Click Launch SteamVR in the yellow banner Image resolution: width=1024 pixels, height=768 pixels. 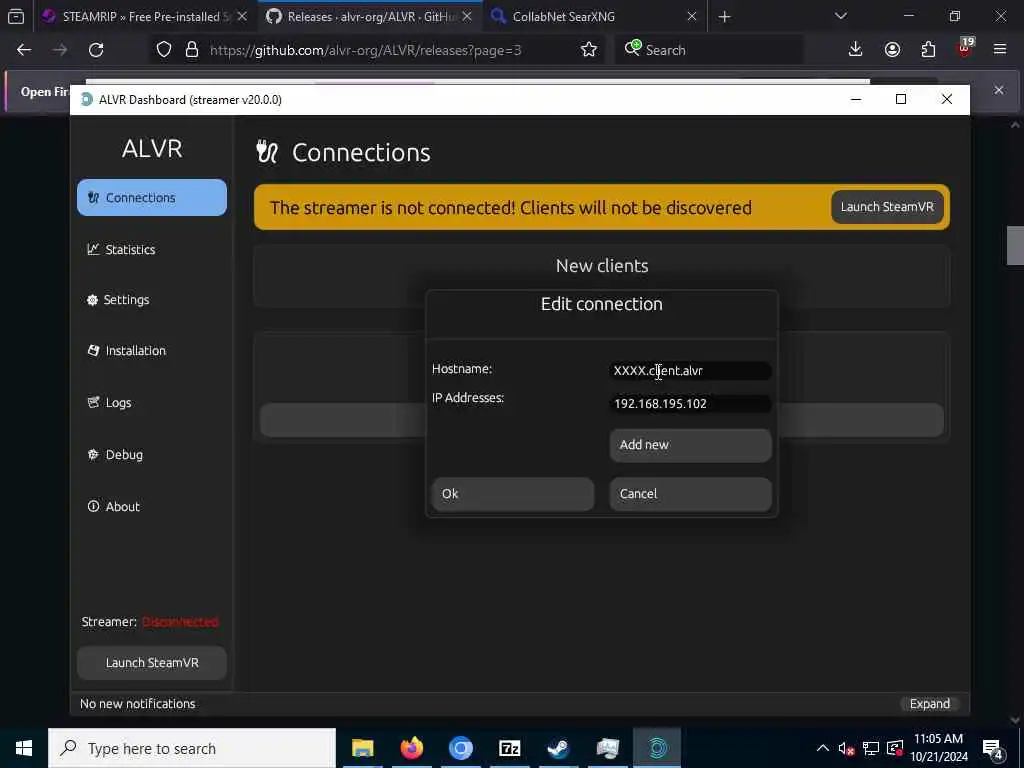point(887,207)
